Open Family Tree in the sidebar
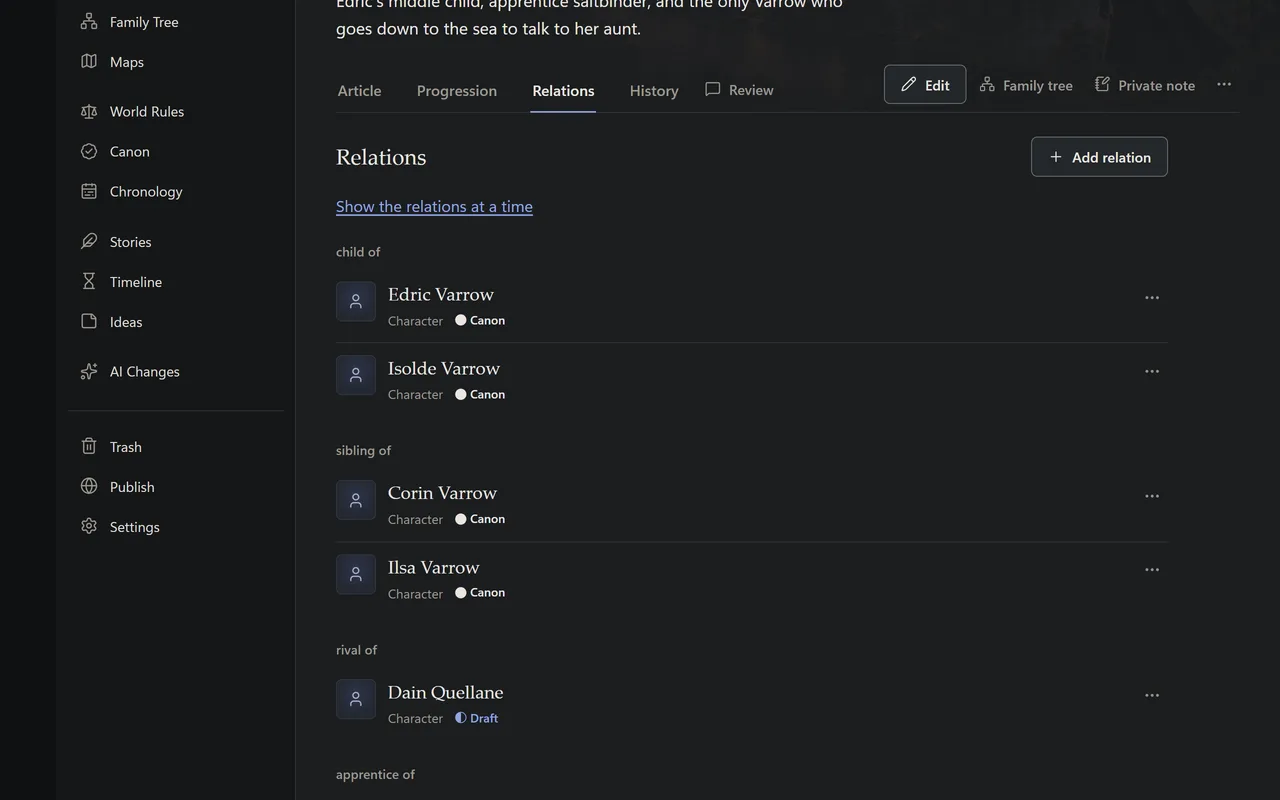The height and width of the screenshot is (800, 1280). [129, 22]
